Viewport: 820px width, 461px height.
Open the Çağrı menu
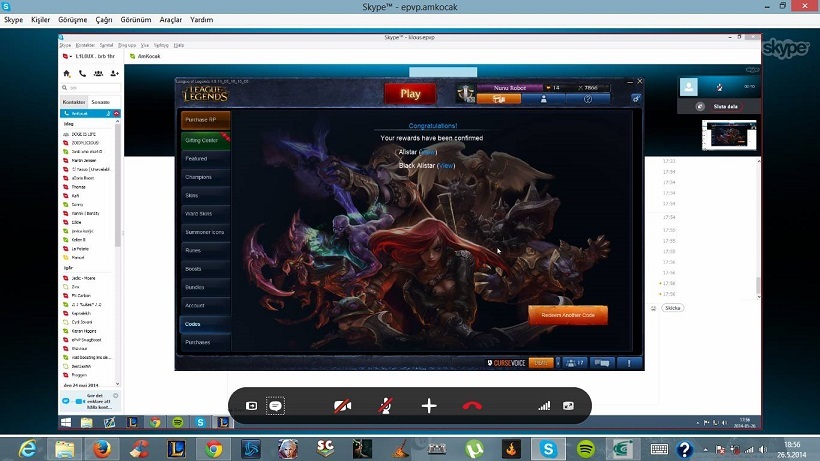pyautogui.click(x=104, y=19)
